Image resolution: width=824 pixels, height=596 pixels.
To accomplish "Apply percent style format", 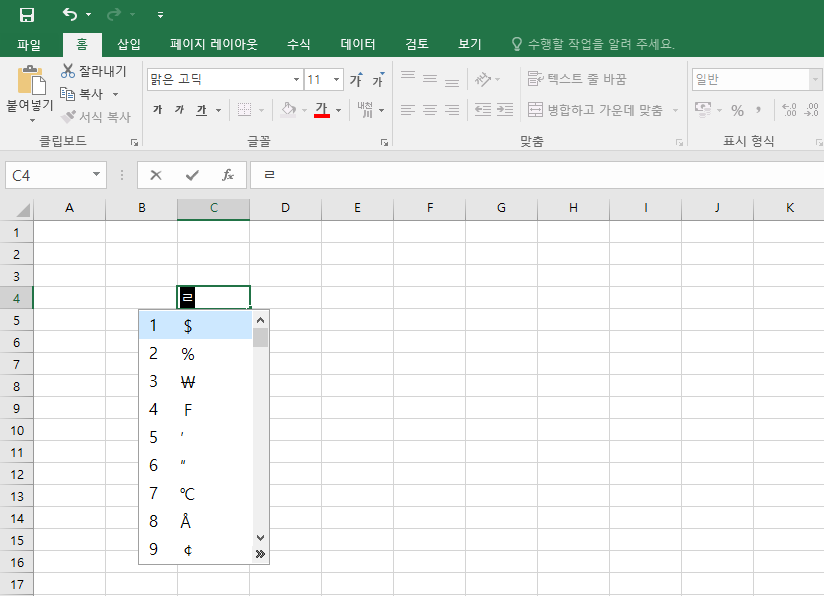I will pyautogui.click(x=738, y=110).
